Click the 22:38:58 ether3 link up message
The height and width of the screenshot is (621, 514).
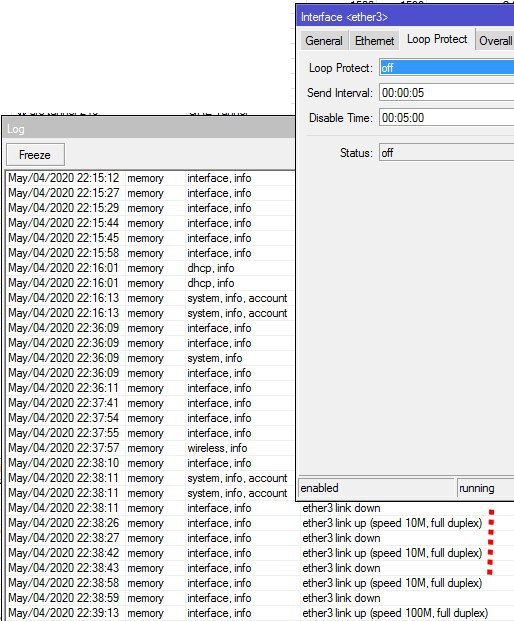tap(392, 583)
